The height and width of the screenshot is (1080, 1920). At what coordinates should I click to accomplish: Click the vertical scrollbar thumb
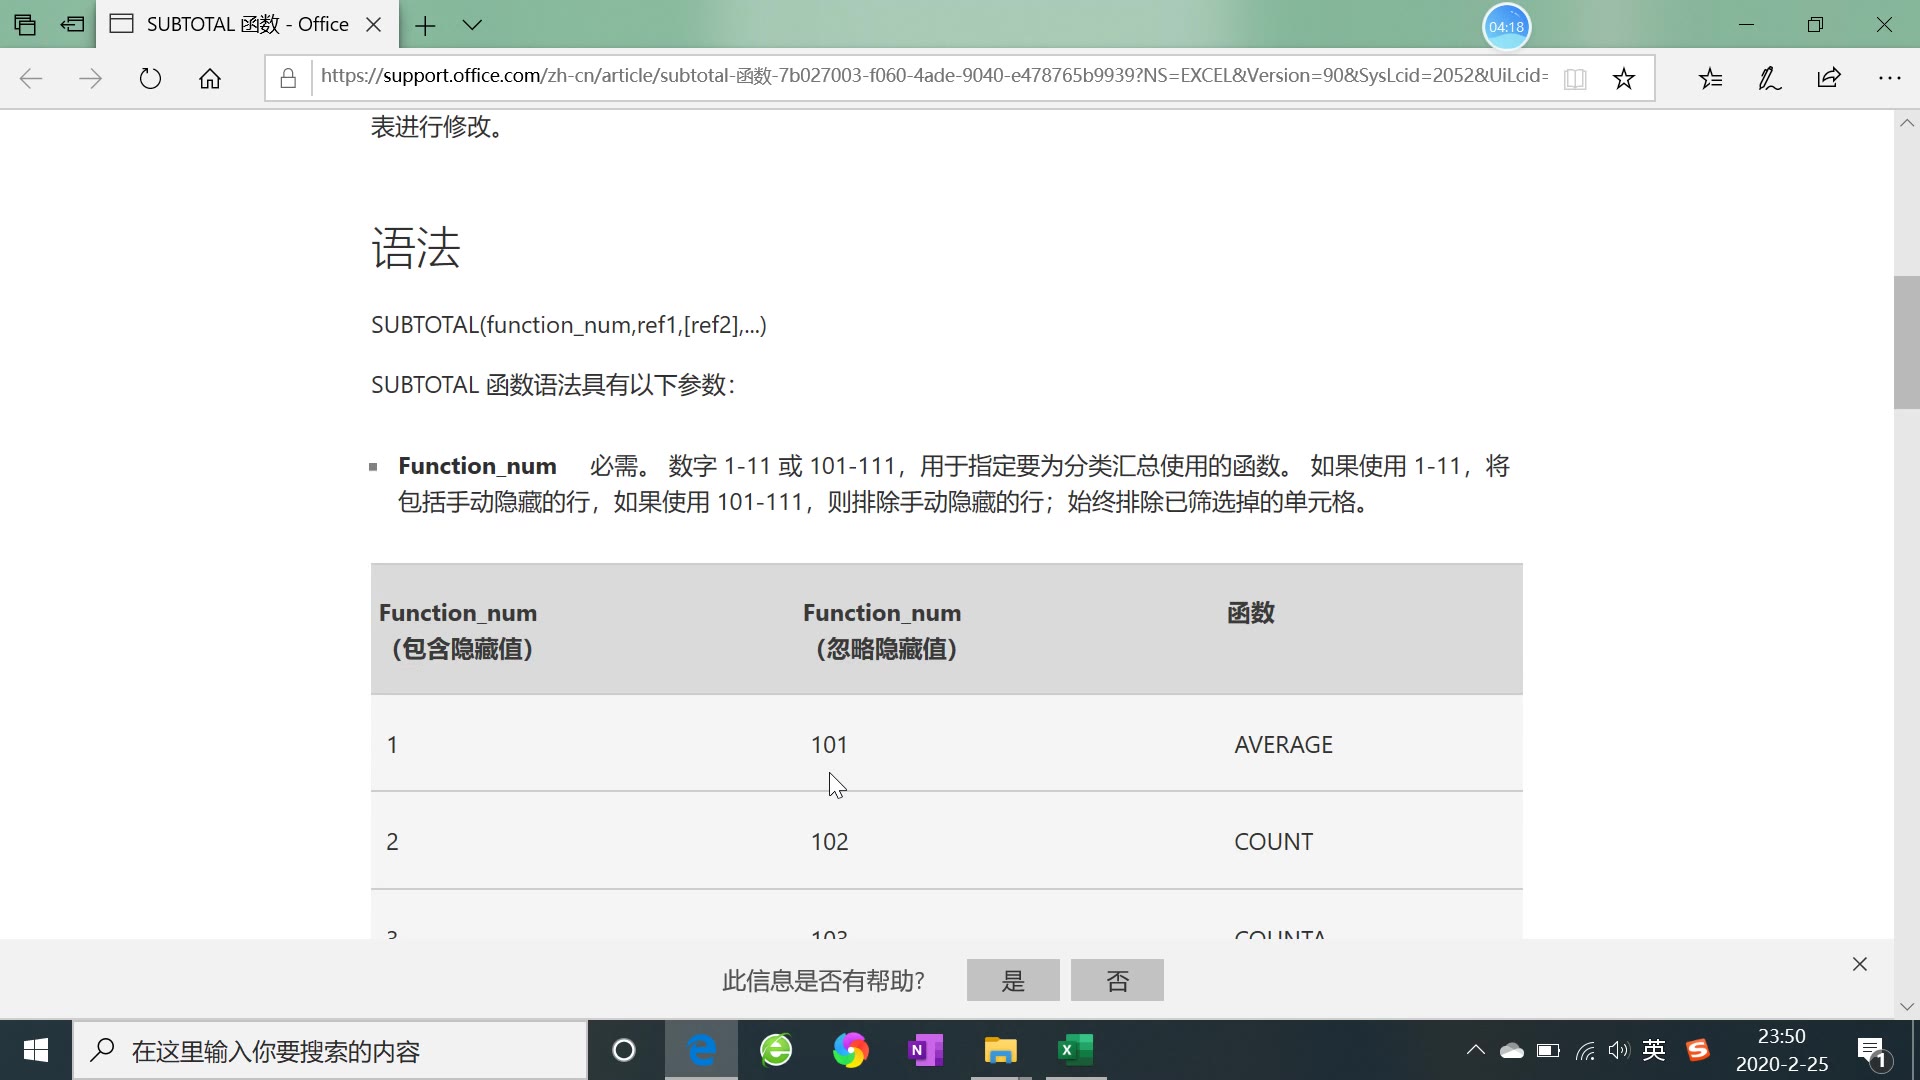coord(1906,342)
